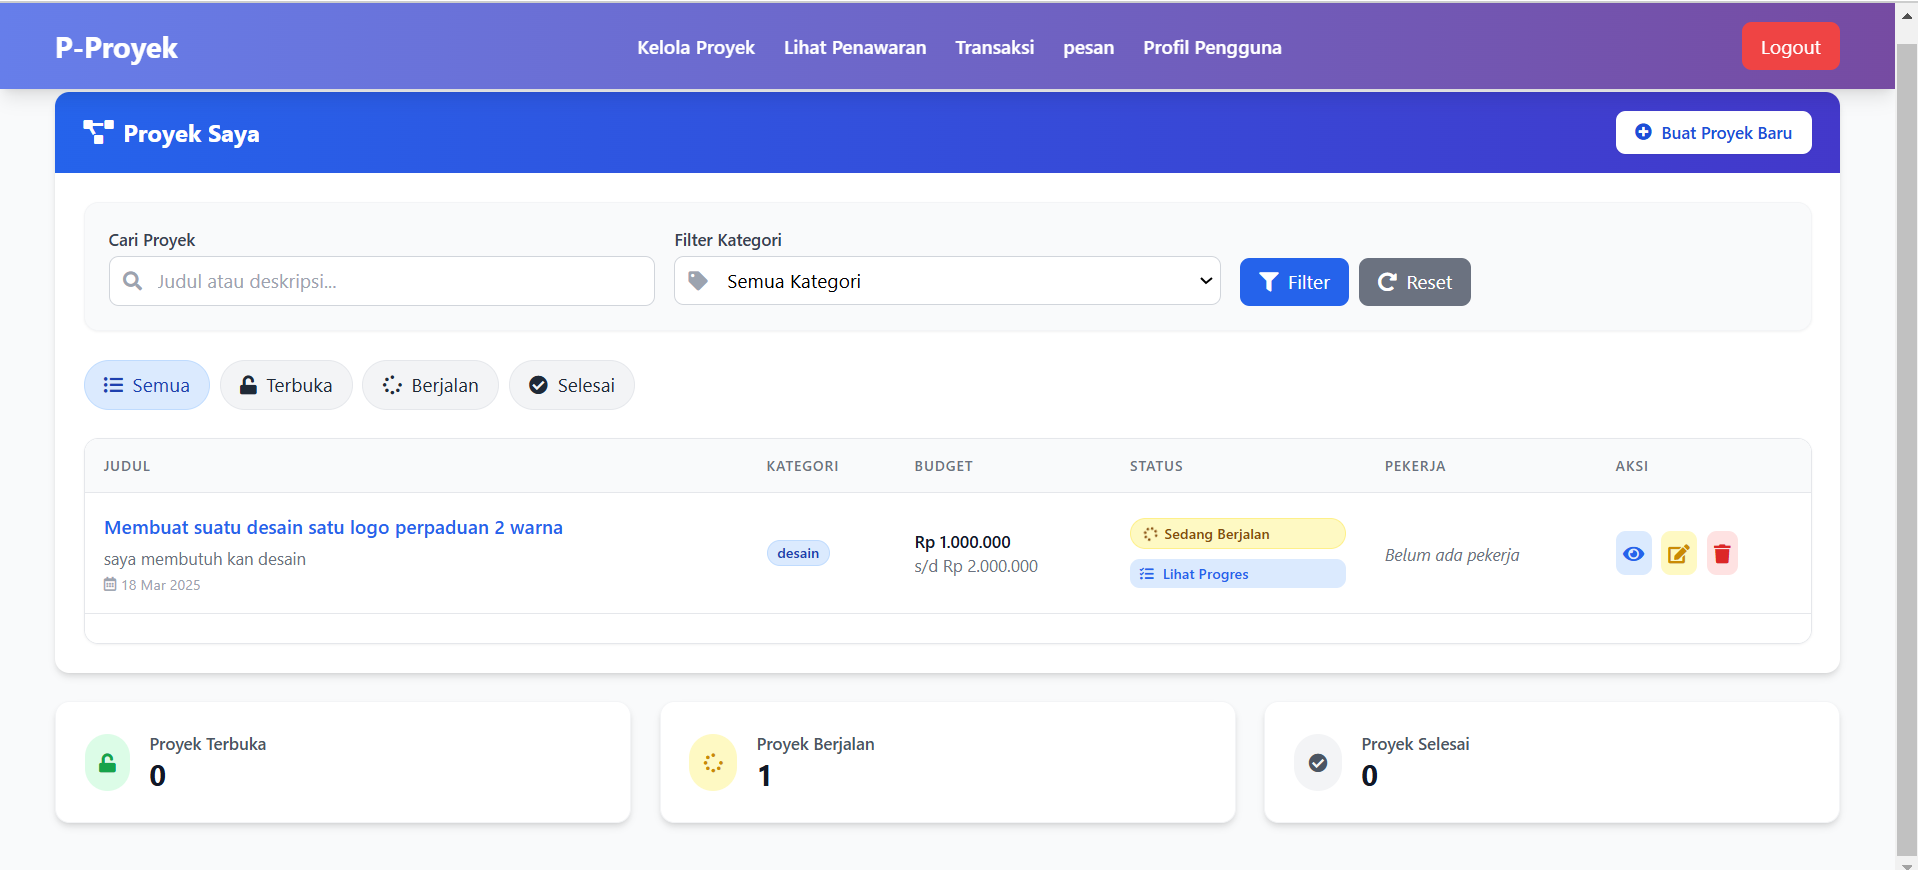Viewport: 1918px width, 870px height.
Task: Click the yellow edit pencil icon
Action: 1678,554
